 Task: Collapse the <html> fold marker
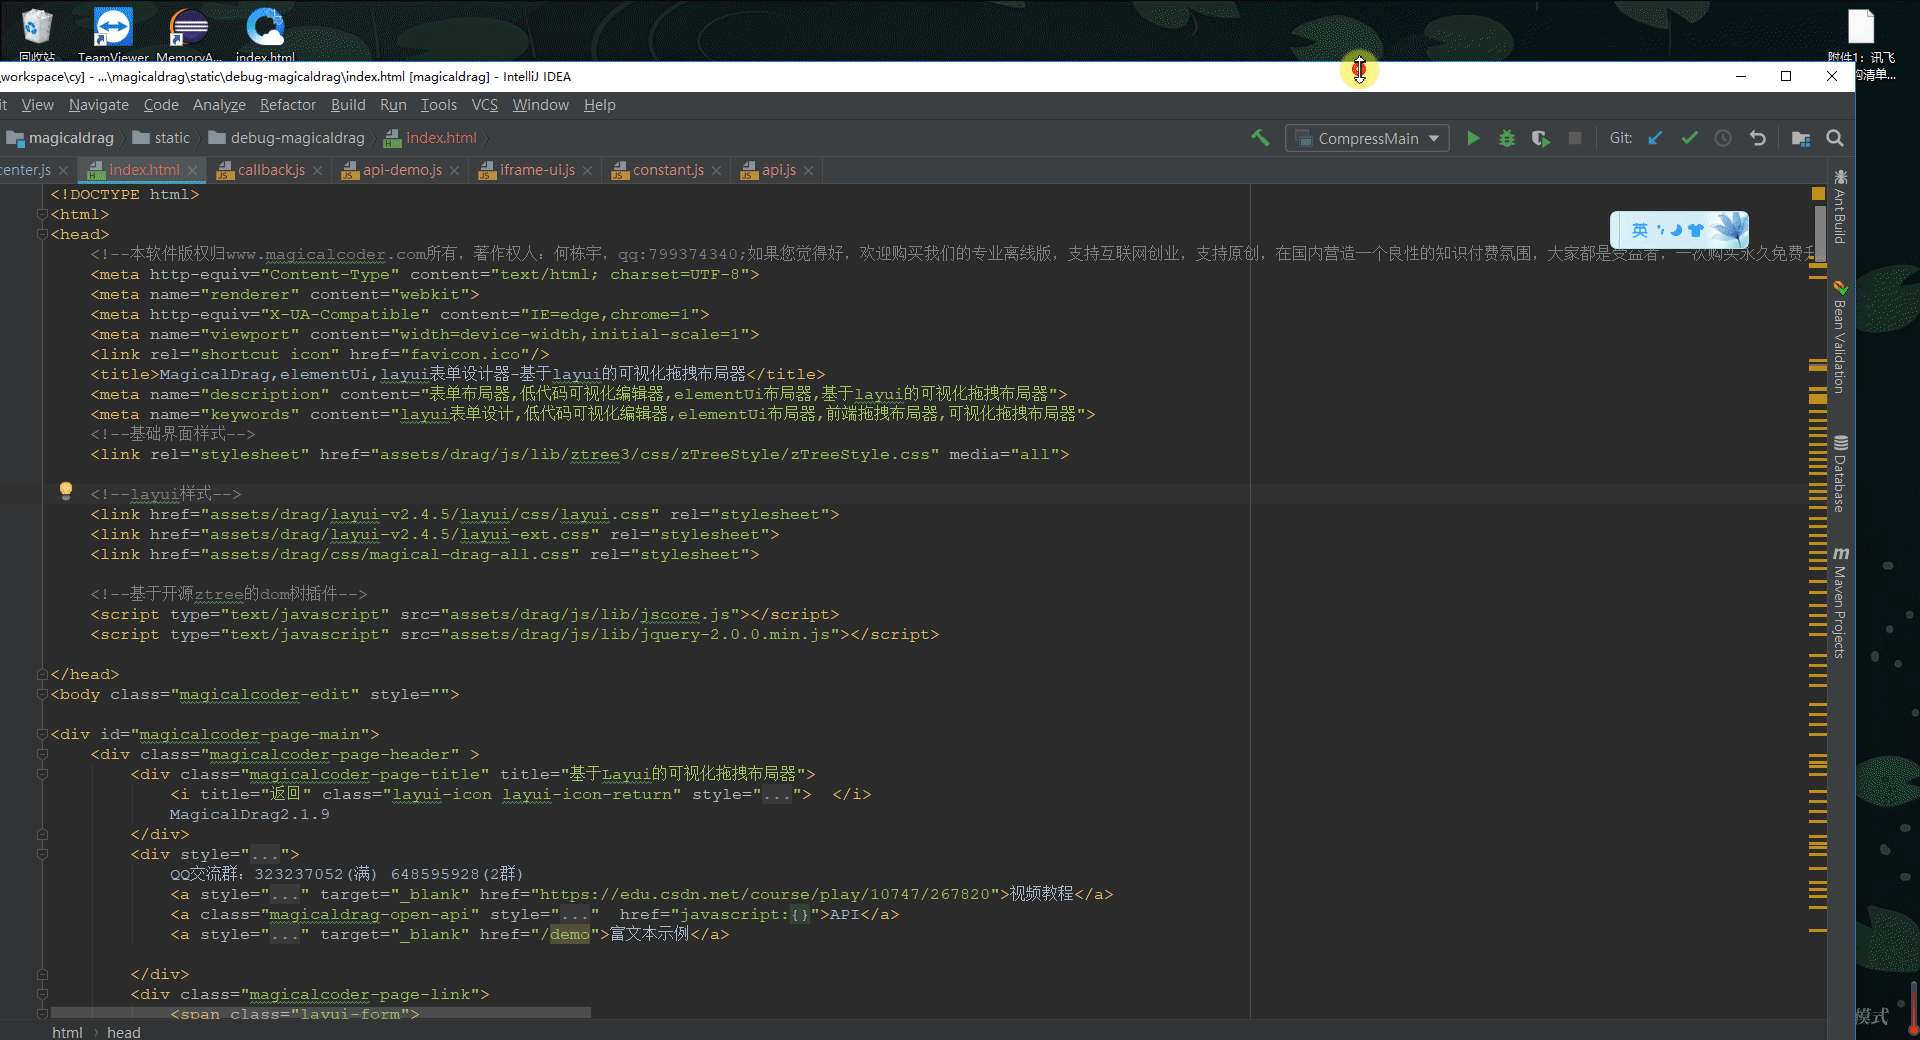point(42,214)
